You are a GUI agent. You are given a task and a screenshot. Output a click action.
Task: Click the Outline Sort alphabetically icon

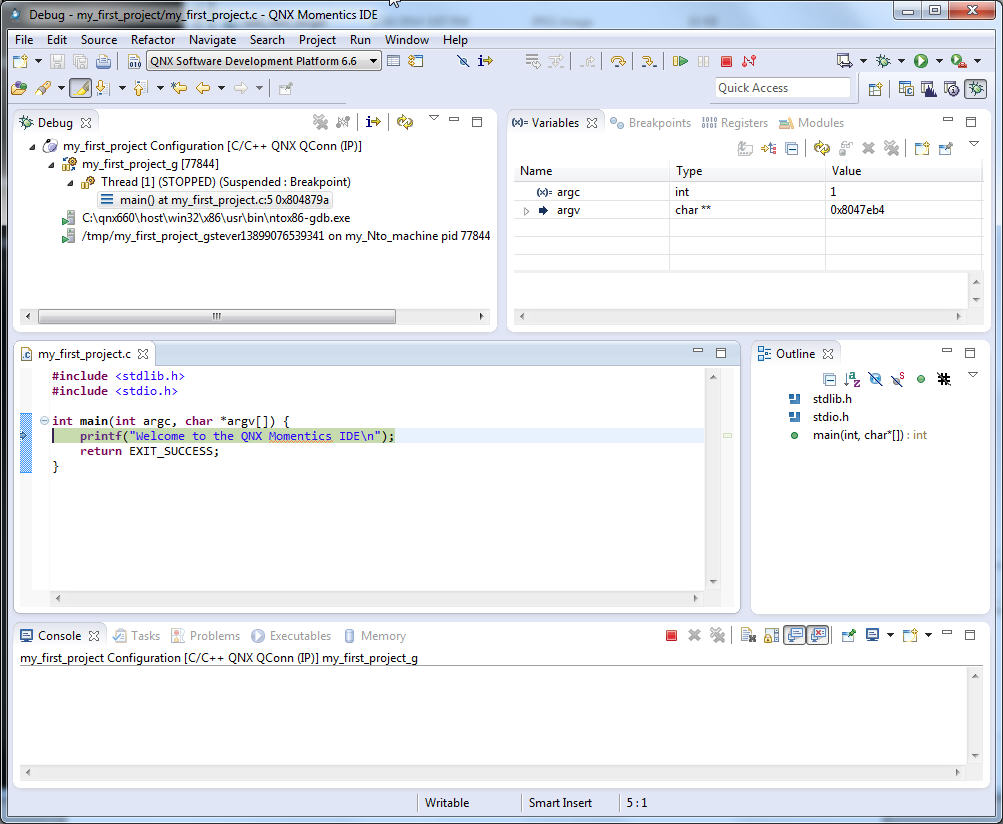(x=851, y=379)
